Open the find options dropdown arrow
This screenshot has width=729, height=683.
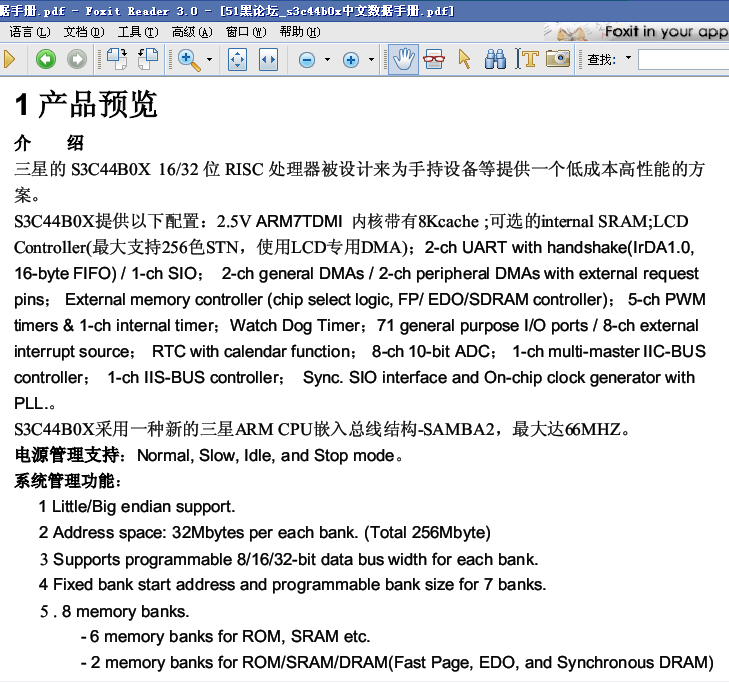click(629, 58)
